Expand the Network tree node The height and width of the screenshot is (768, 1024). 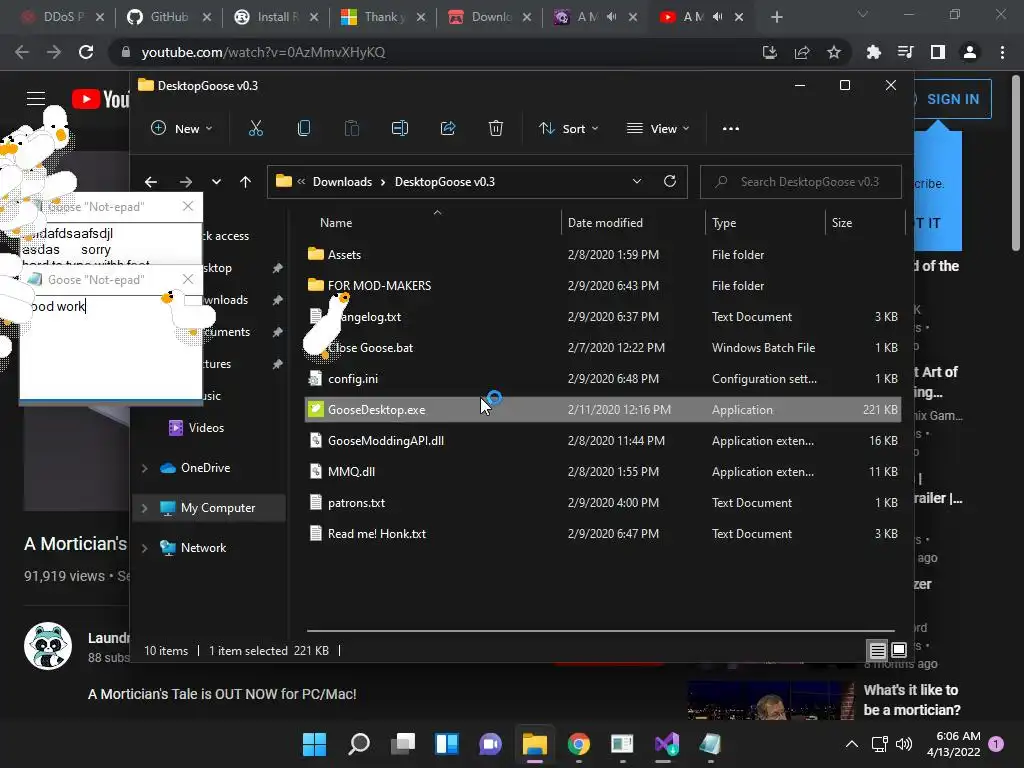[x=144, y=548]
